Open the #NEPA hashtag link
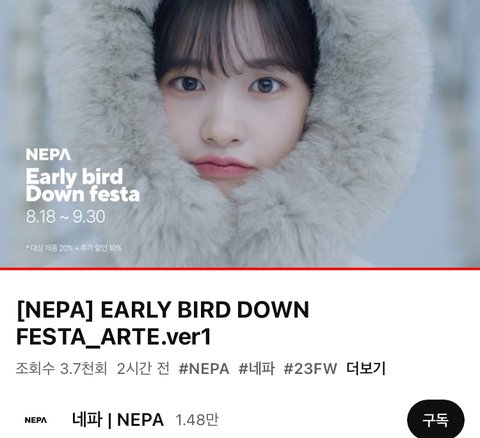Image resolution: width=480 pixels, height=438 pixels. click(204, 369)
